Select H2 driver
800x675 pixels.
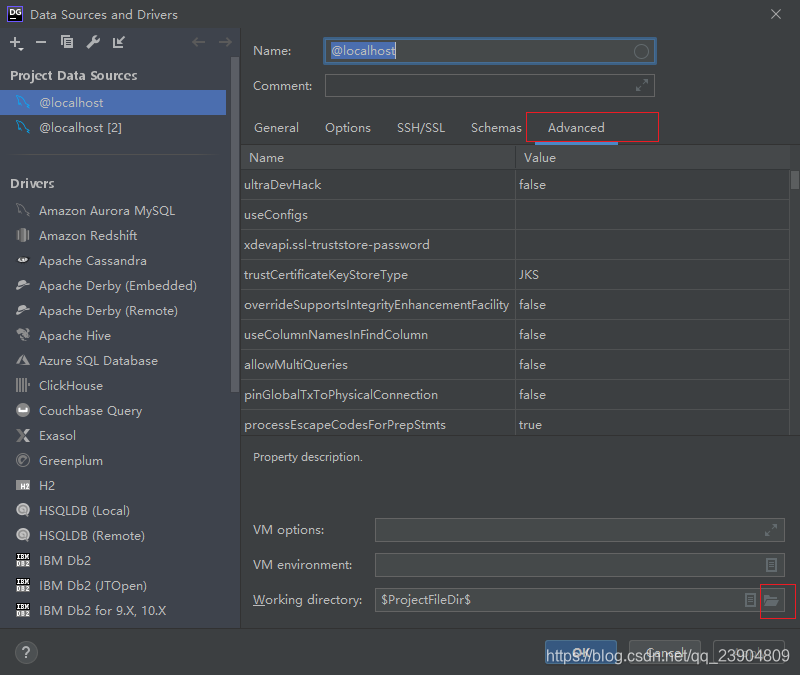(115, 486)
